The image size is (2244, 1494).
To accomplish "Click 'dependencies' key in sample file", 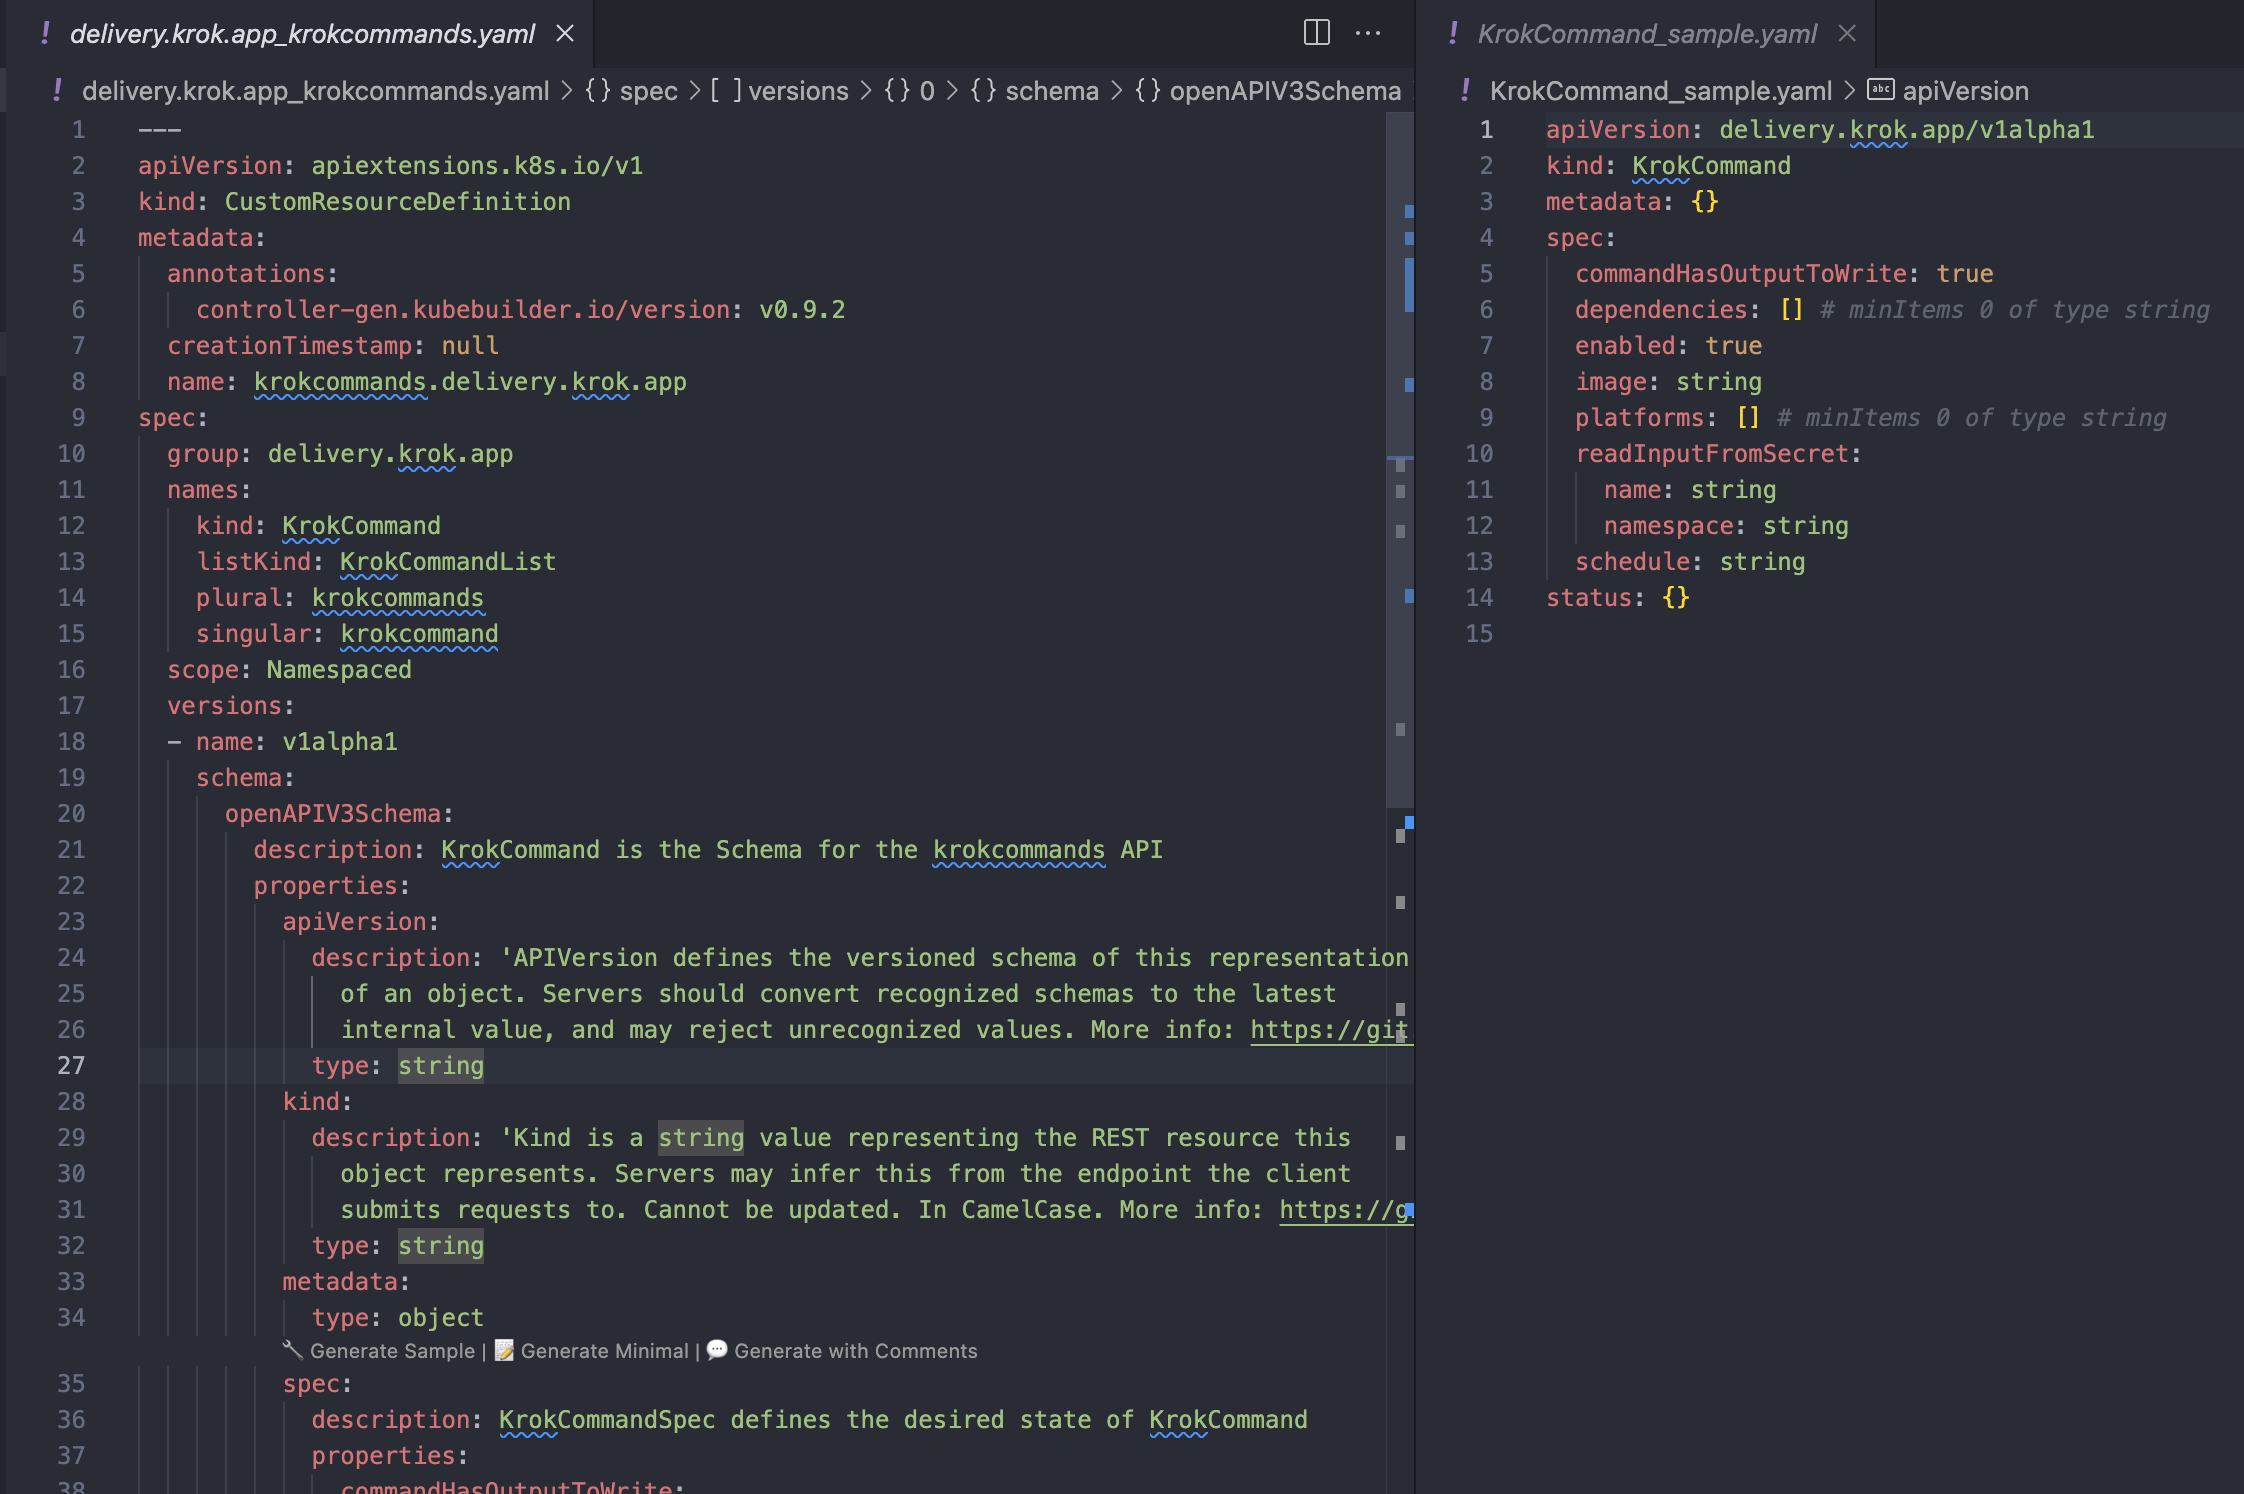I will tap(1661, 310).
